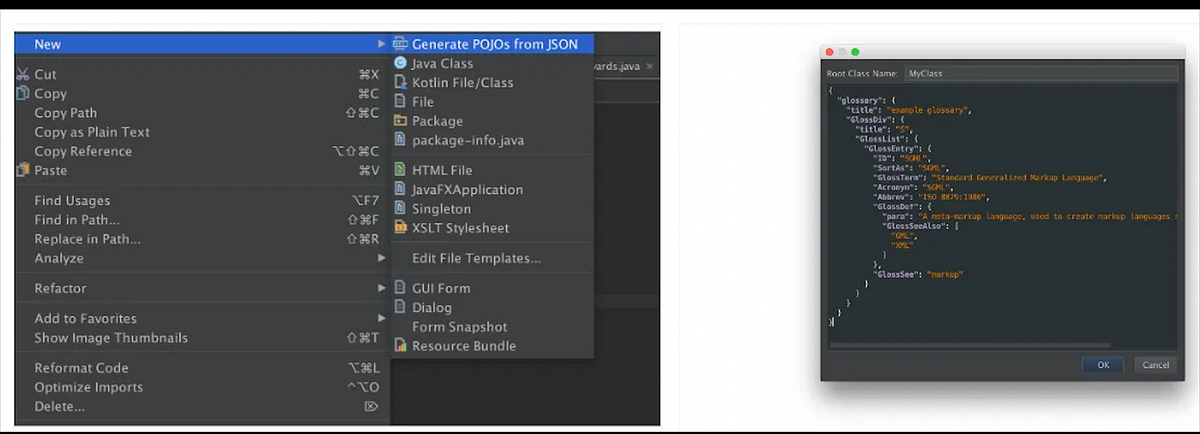The width and height of the screenshot is (1200, 434).
Task: Choose Replace in Path...
Action: pos(201,239)
